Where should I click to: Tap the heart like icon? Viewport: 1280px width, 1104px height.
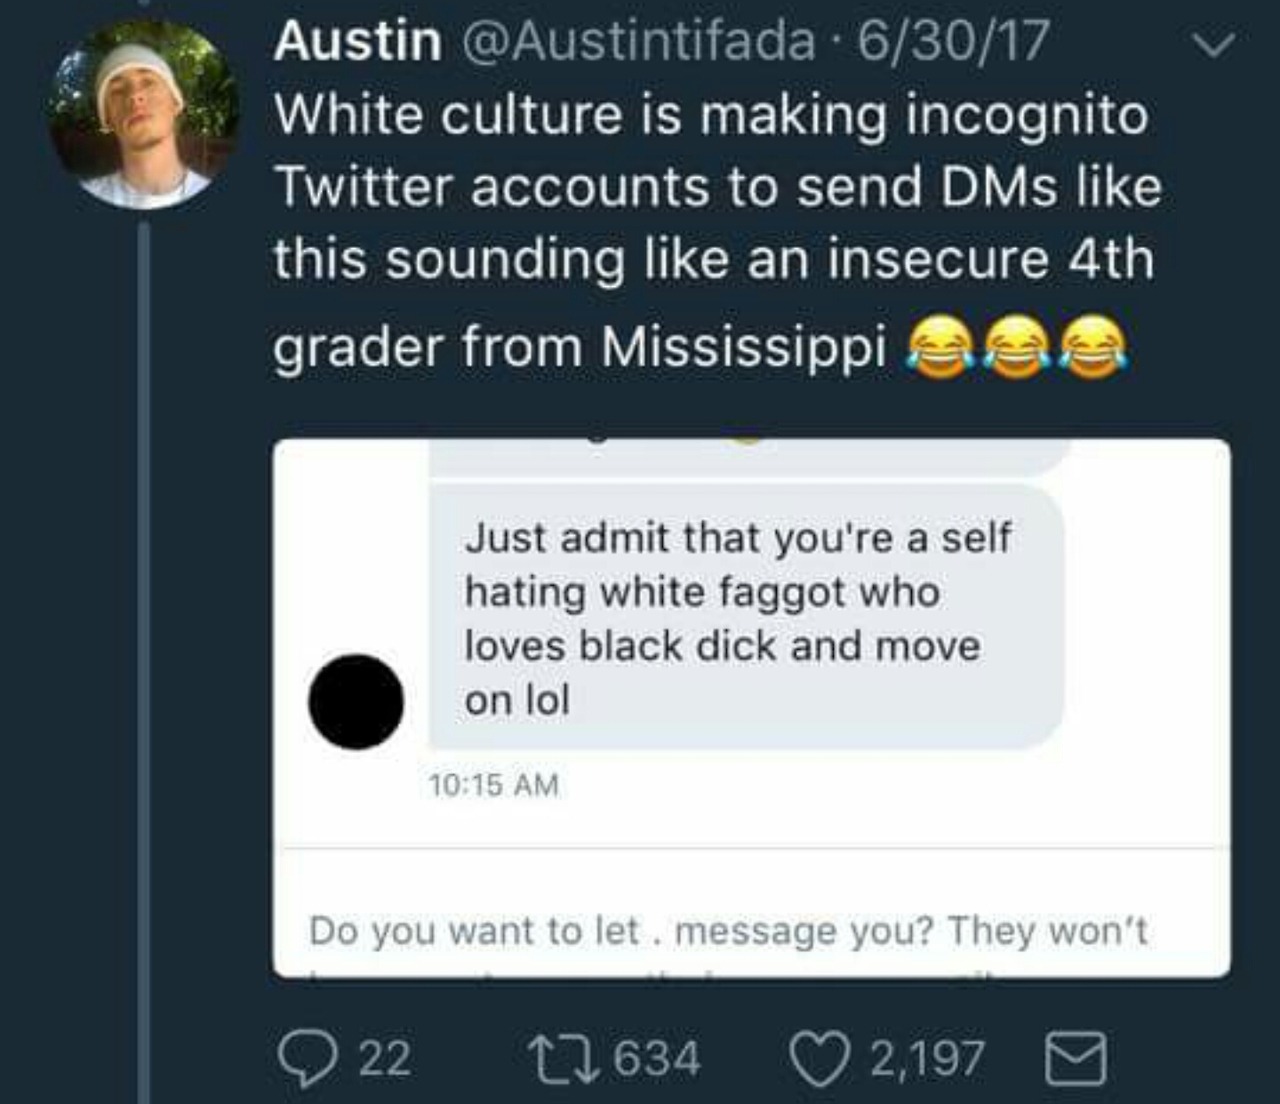coord(819,1059)
